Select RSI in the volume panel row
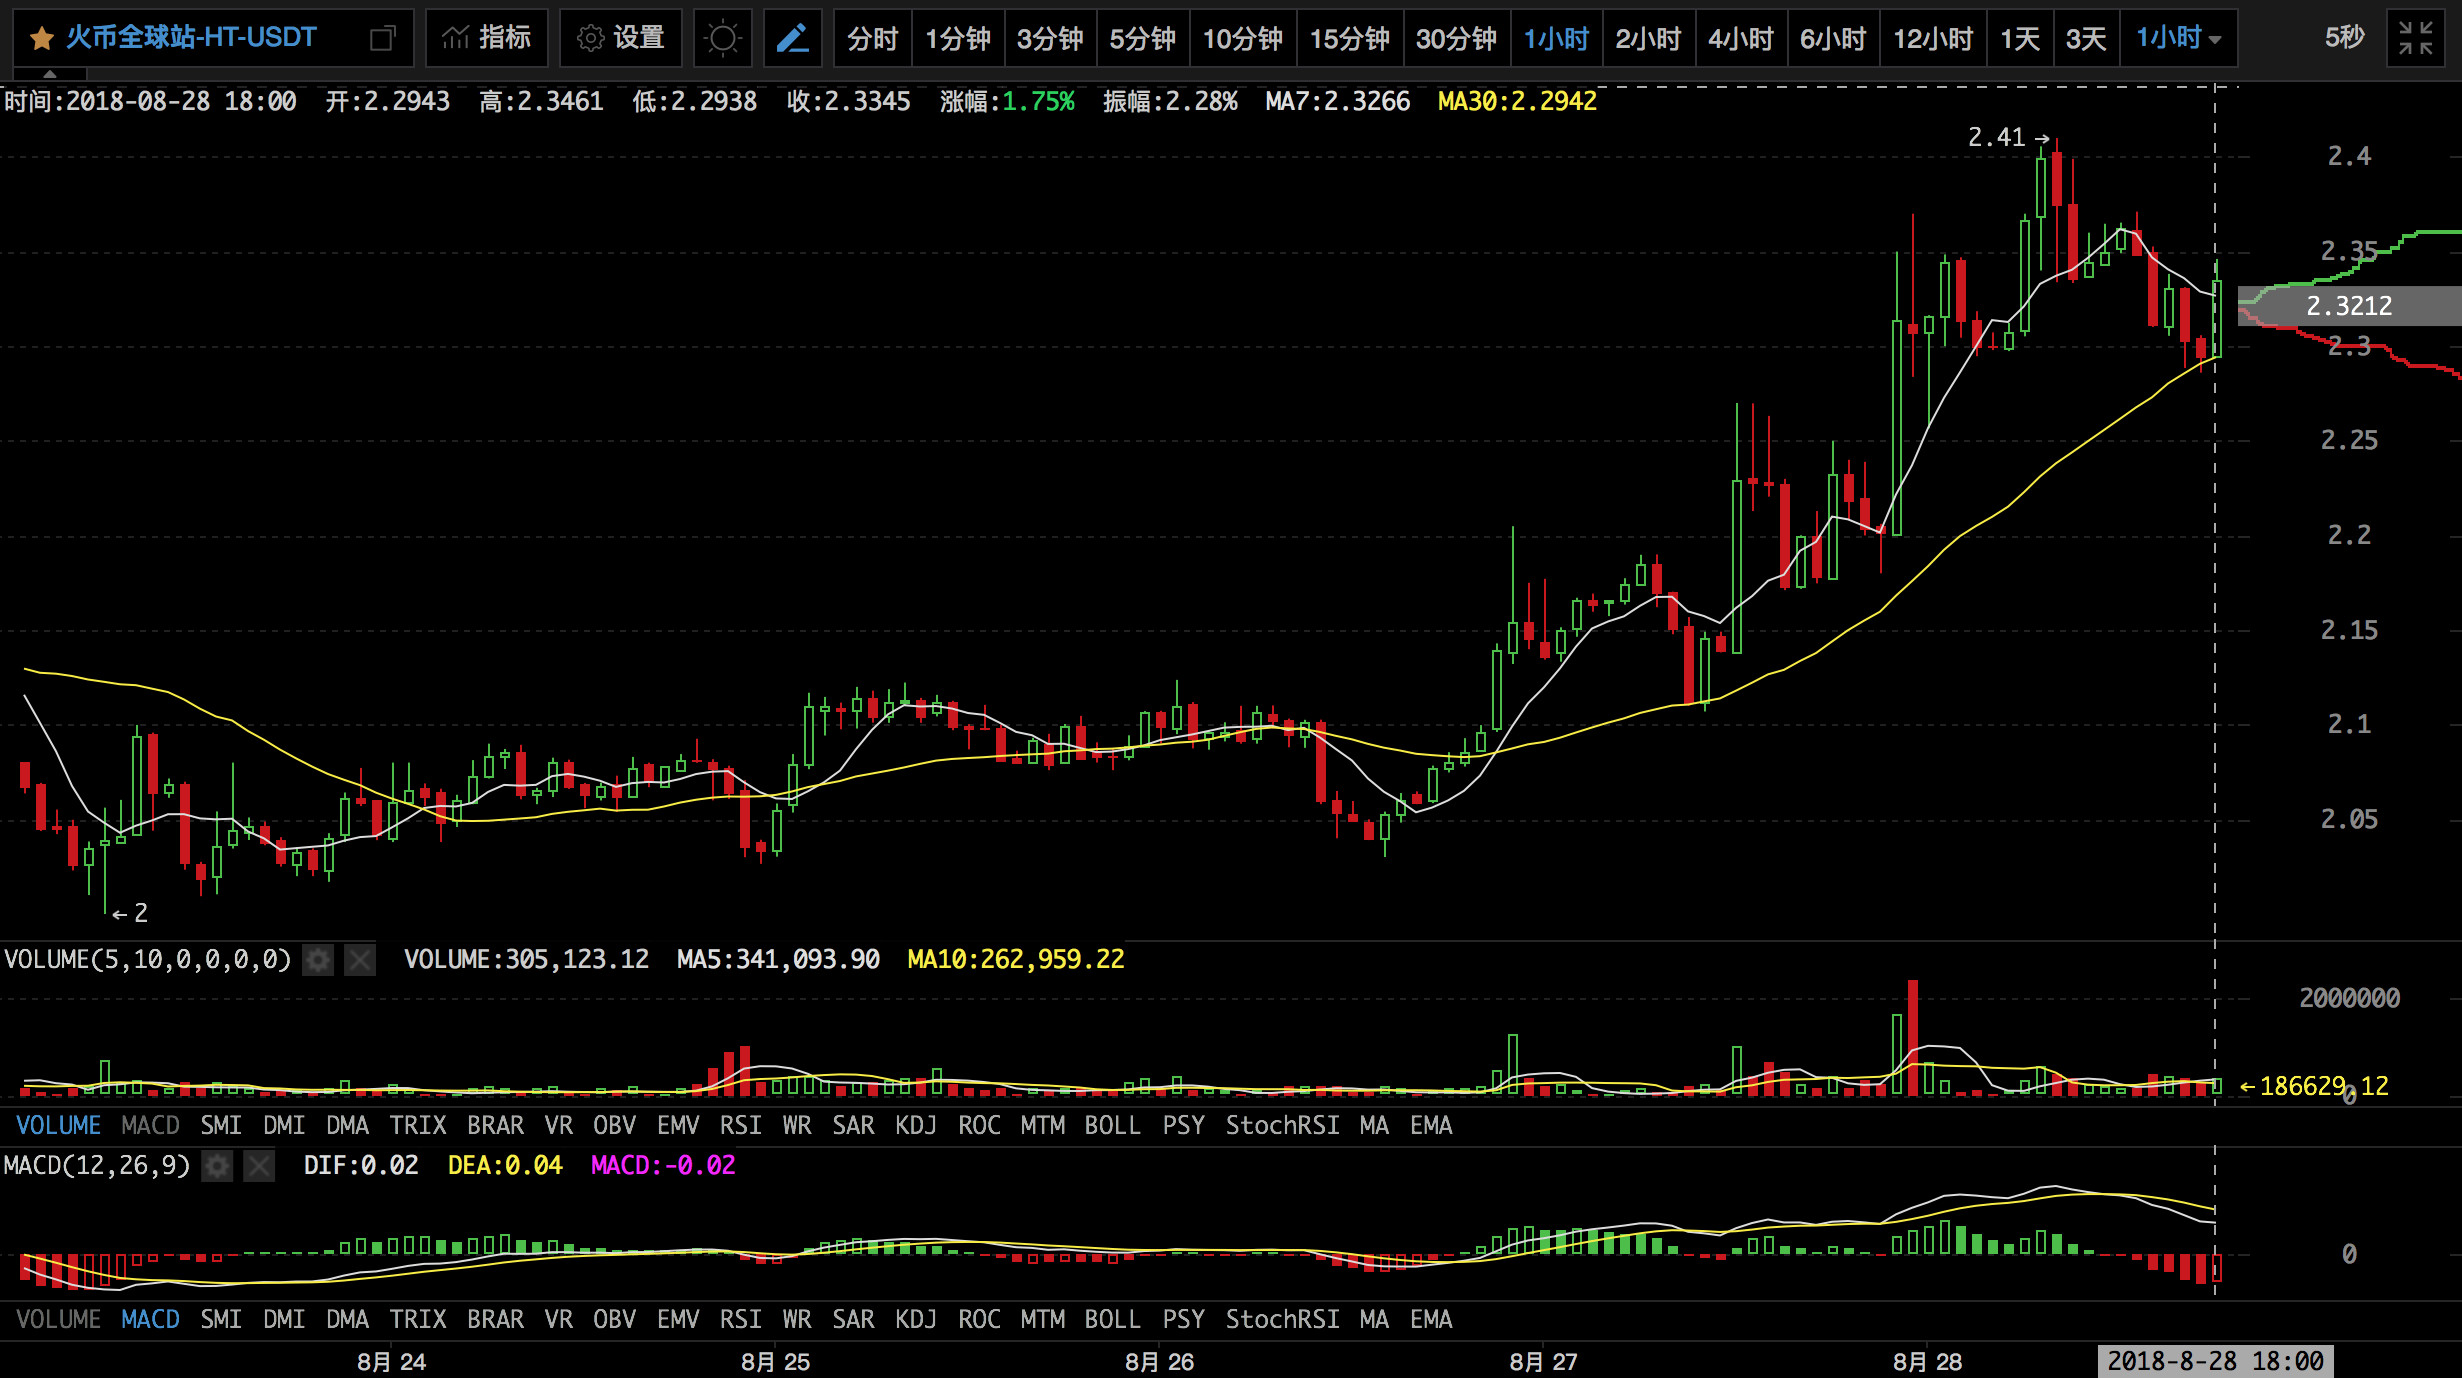 [741, 1126]
